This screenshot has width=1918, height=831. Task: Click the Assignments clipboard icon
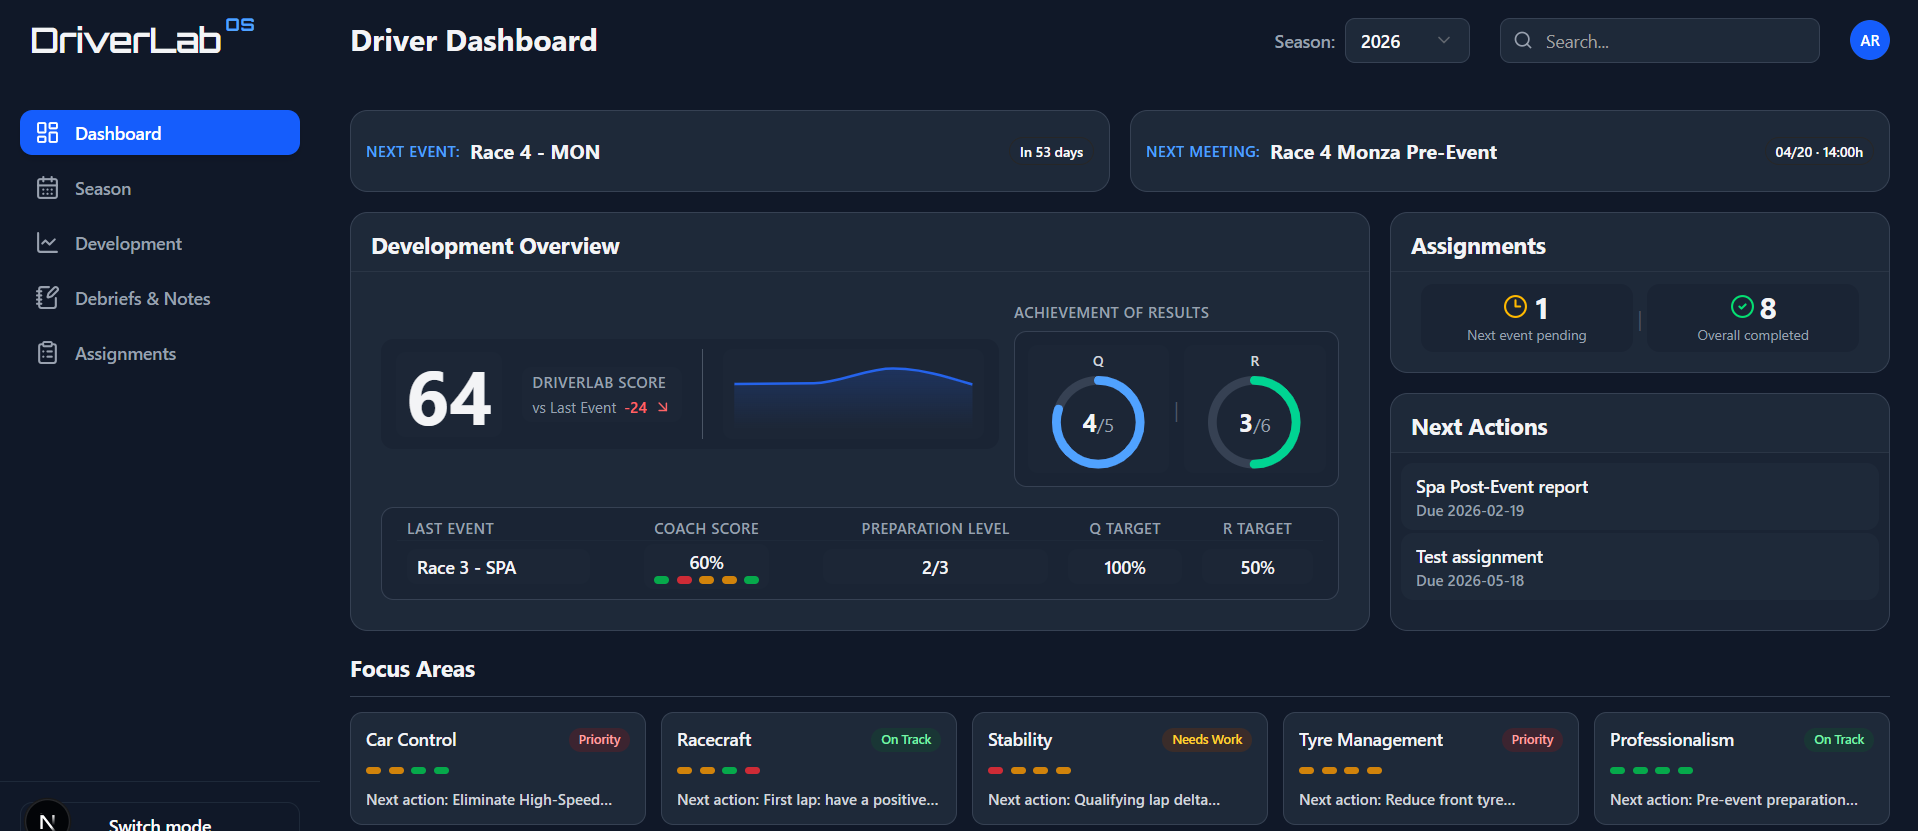(x=47, y=353)
